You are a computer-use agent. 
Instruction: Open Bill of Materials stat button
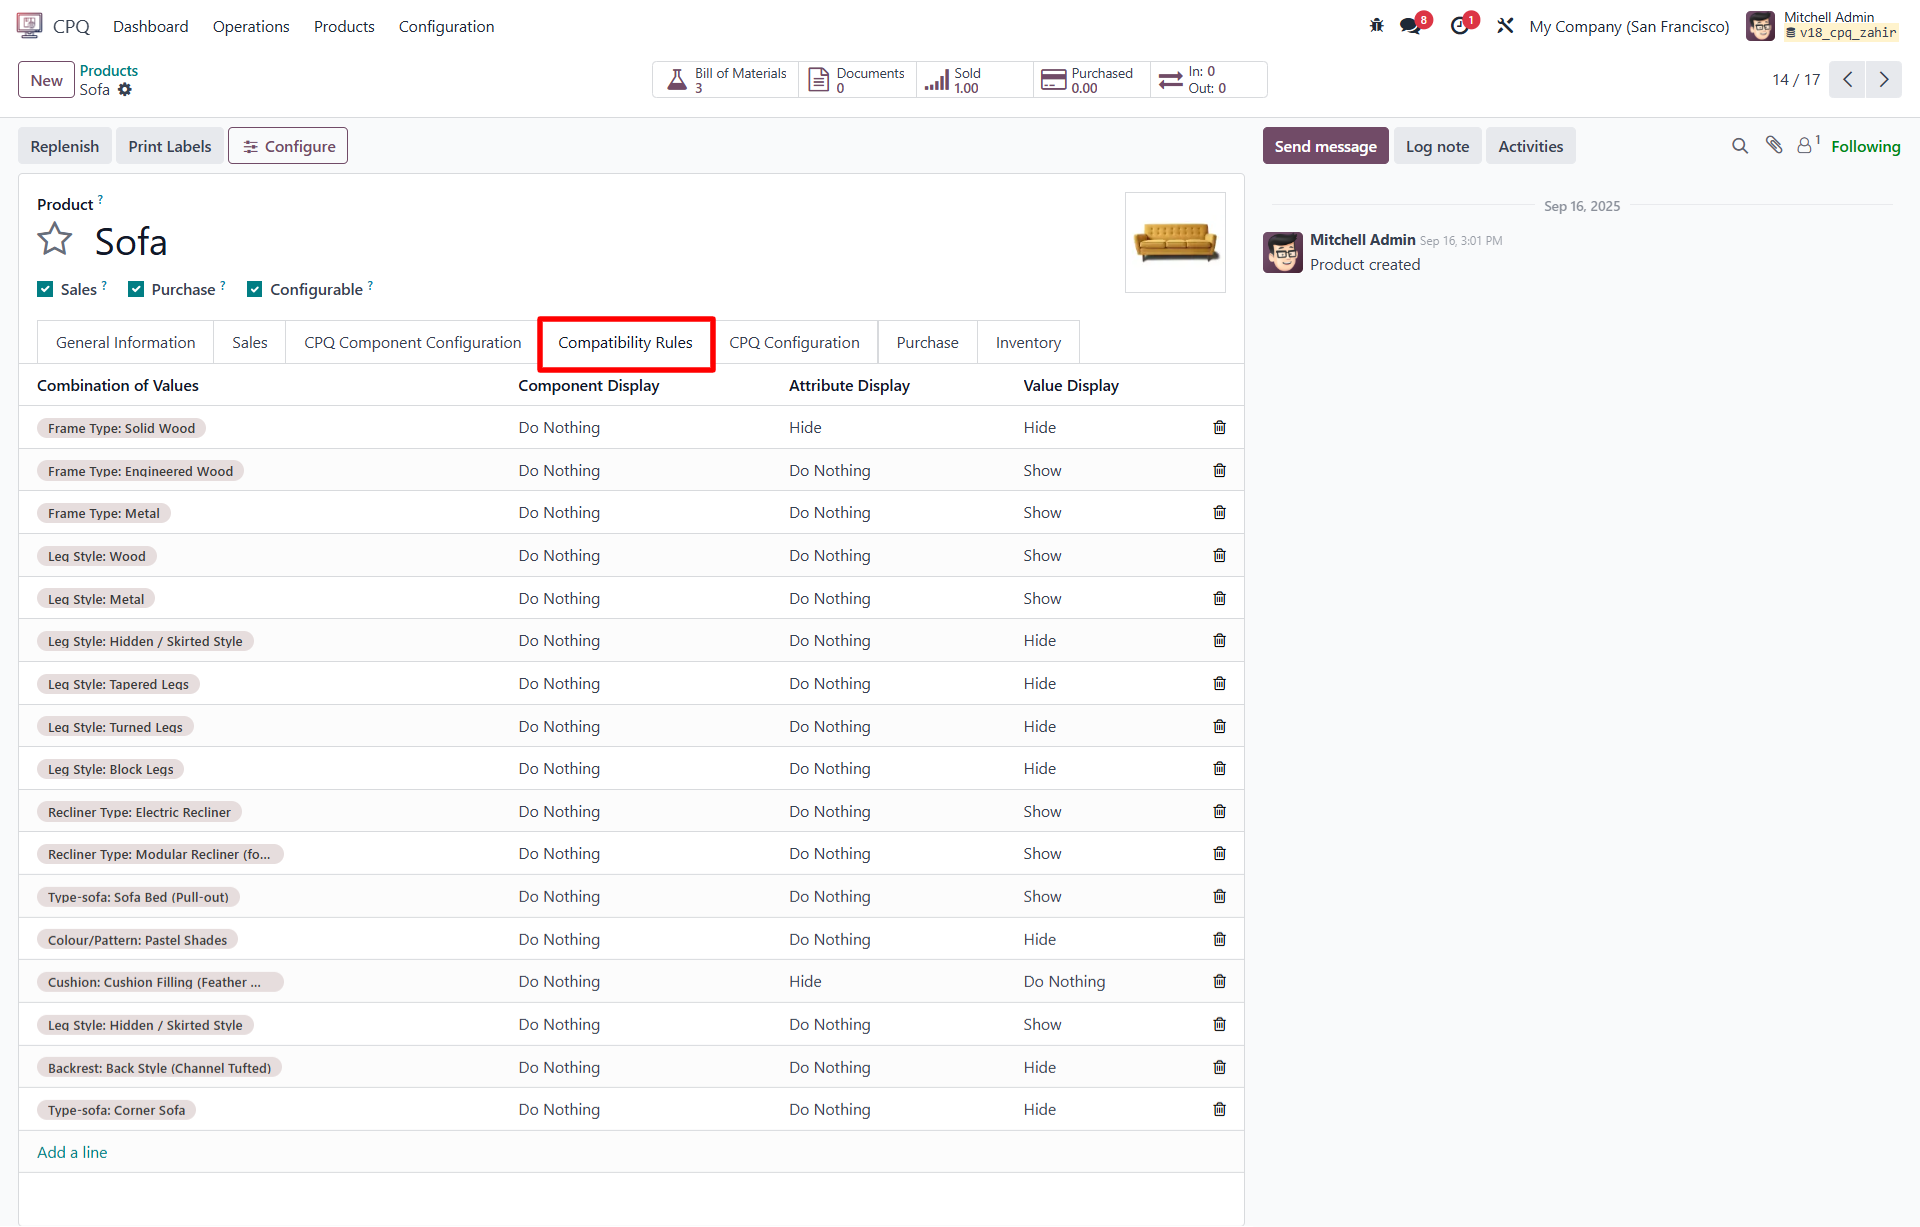pyautogui.click(x=727, y=80)
